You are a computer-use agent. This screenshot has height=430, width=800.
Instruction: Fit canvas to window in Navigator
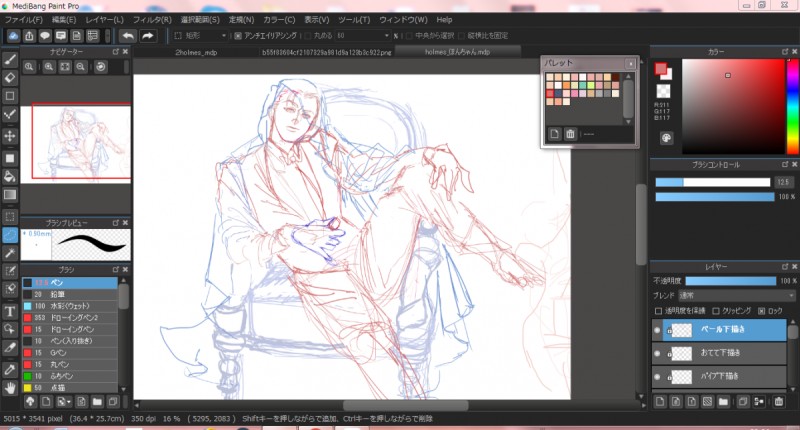pos(65,67)
